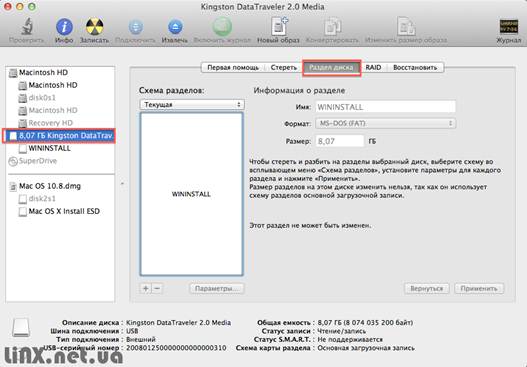Switch to Первая помощь tab
The height and width of the screenshot is (367, 527).
point(233,68)
